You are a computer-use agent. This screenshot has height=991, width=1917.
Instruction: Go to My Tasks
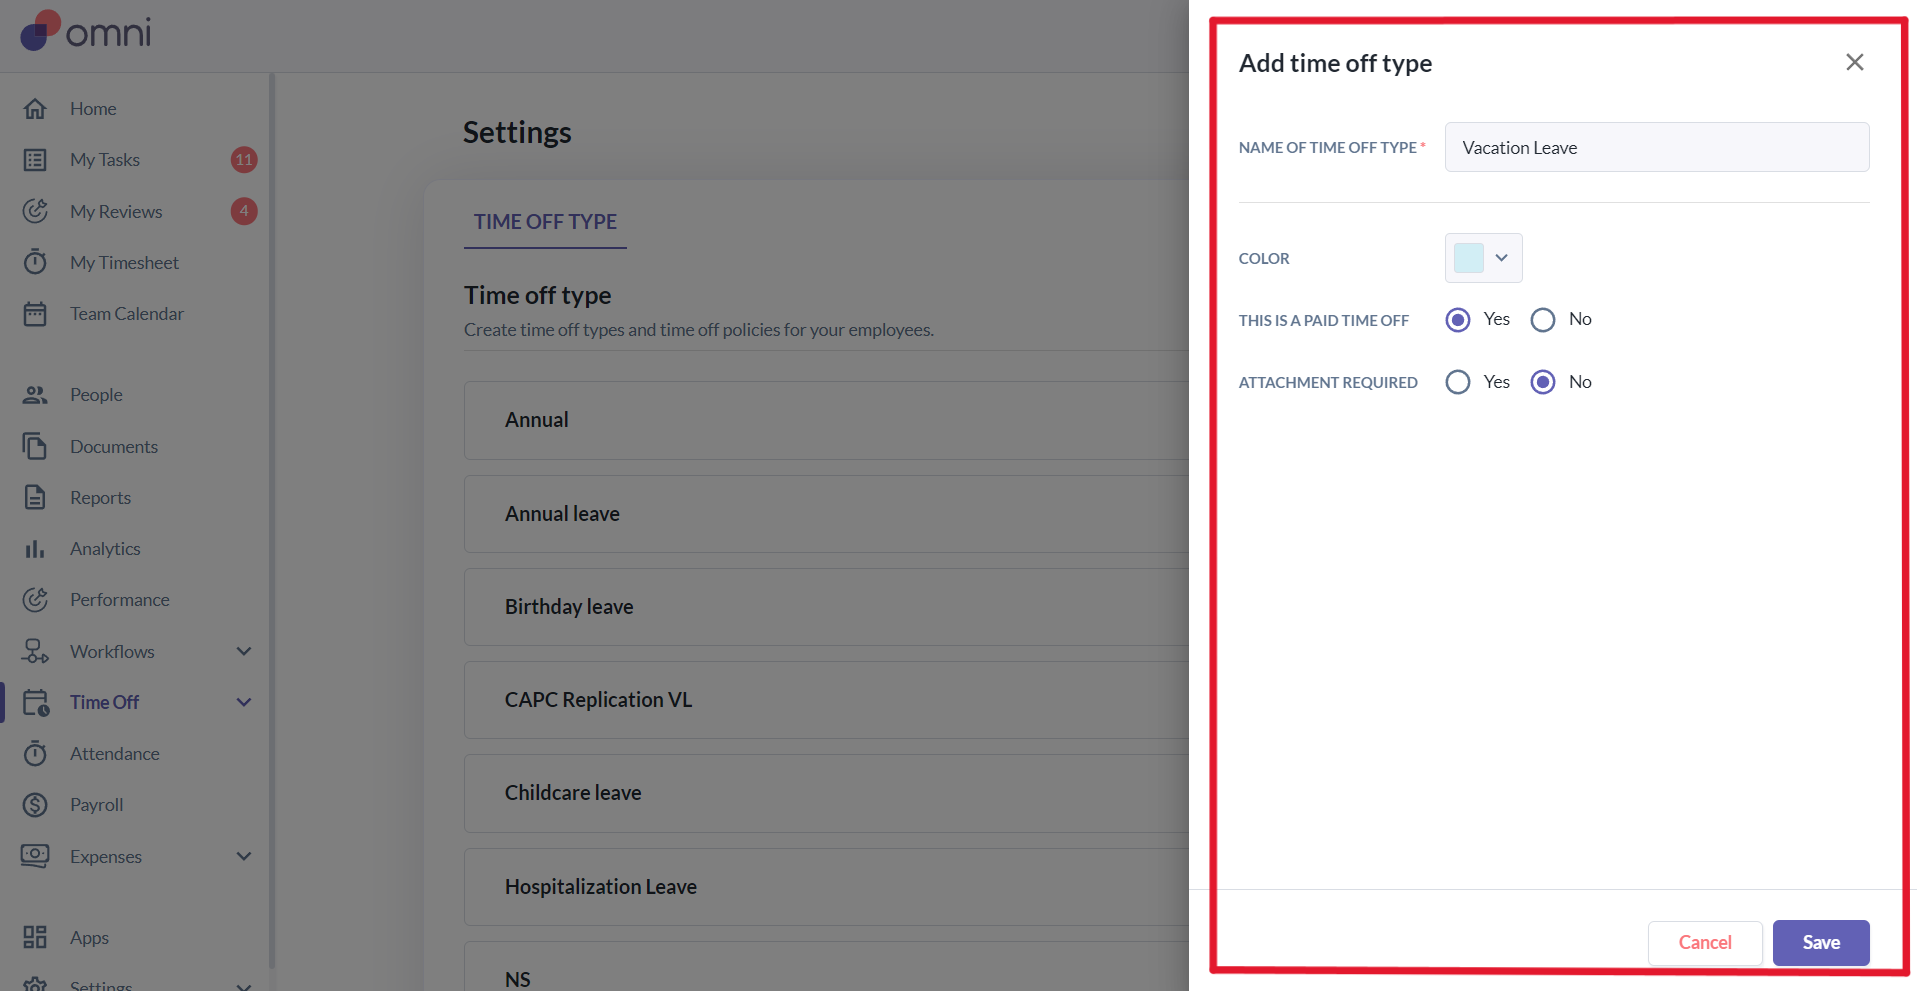tap(105, 160)
